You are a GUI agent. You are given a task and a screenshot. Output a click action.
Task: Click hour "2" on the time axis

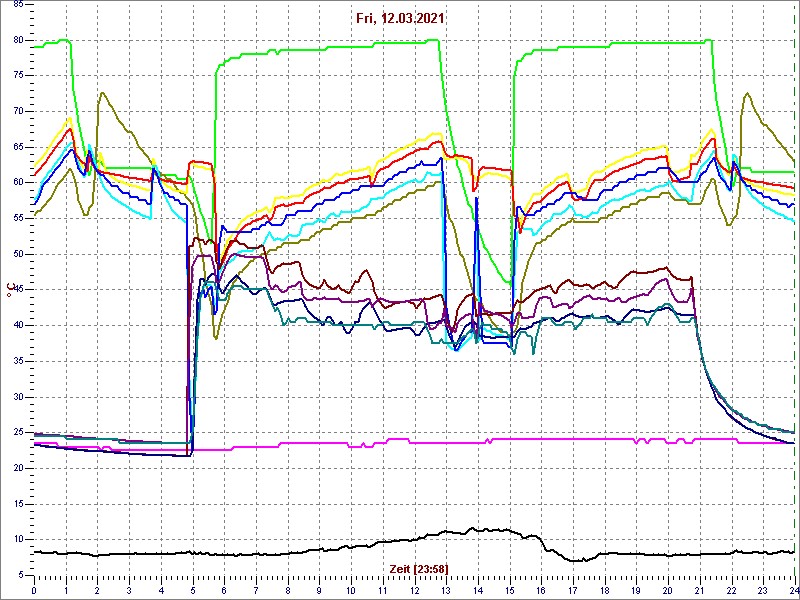click(x=97, y=590)
